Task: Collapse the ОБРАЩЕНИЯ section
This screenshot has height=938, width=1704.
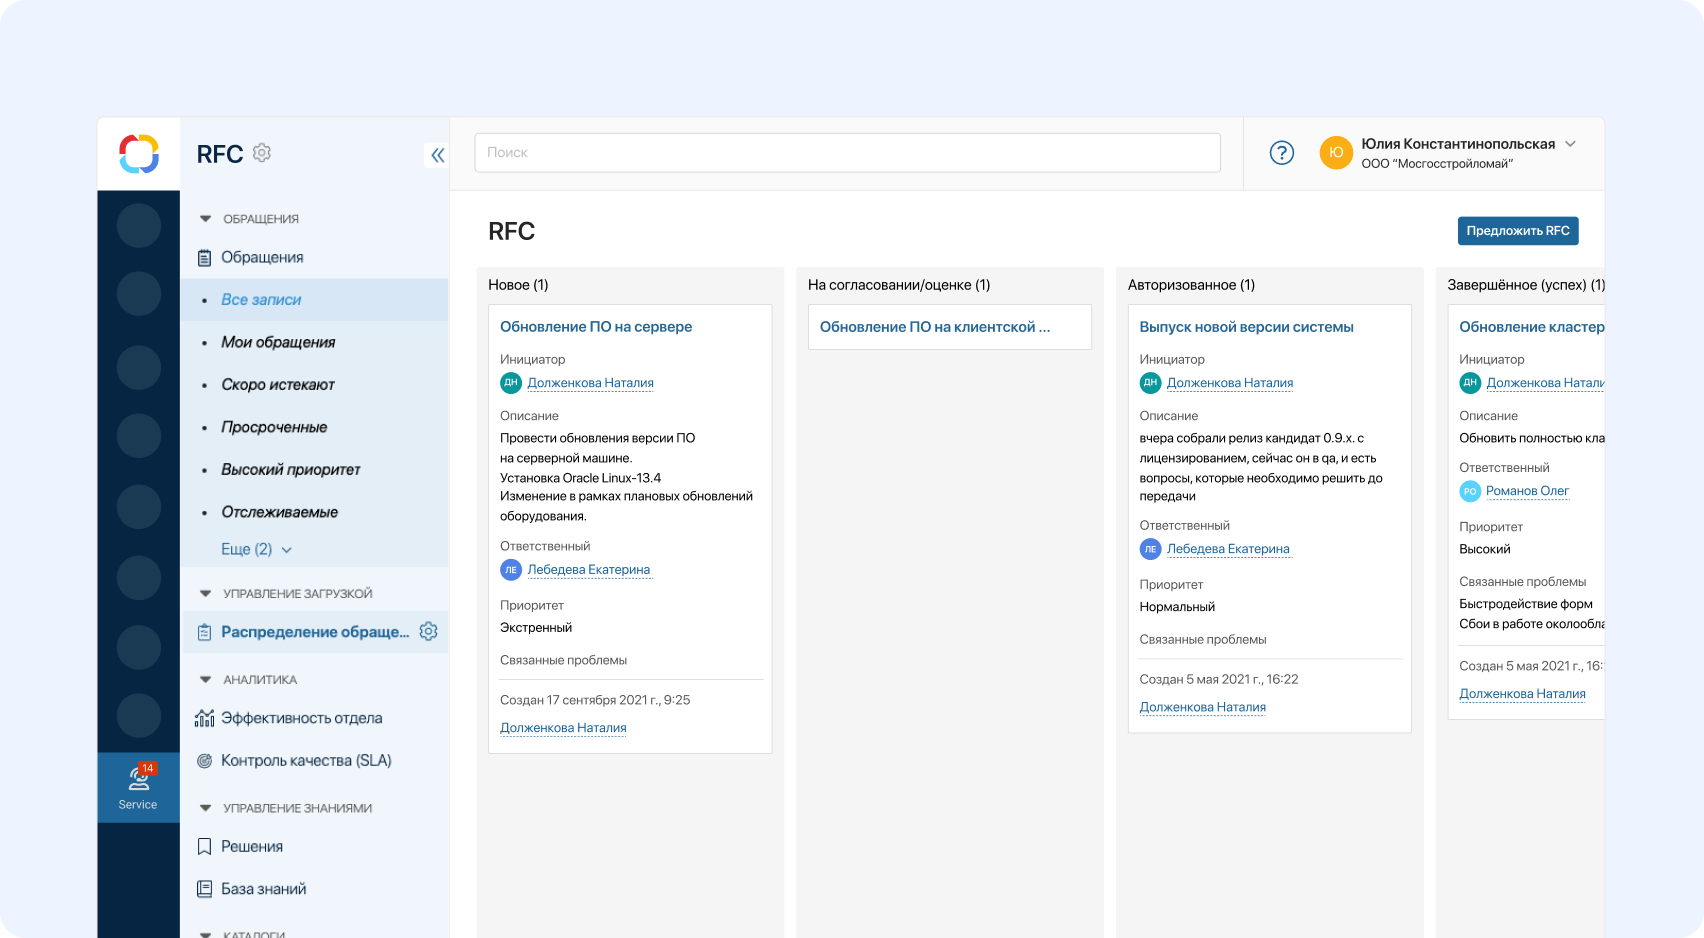Action: coord(206,219)
